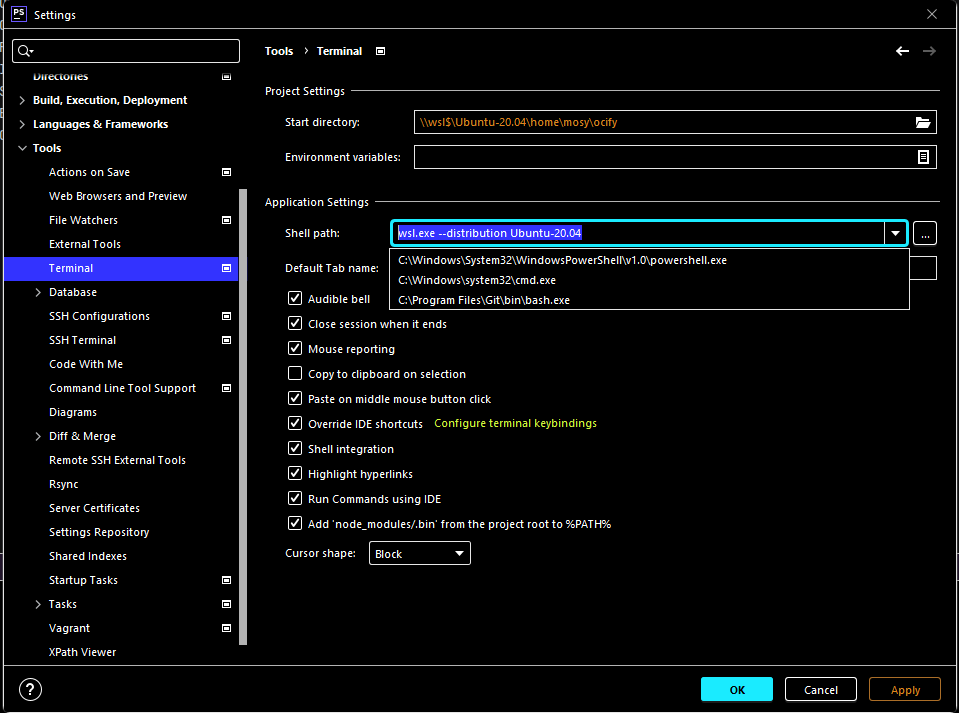Collapse the Tools section
959x713 pixels.
coord(22,148)
